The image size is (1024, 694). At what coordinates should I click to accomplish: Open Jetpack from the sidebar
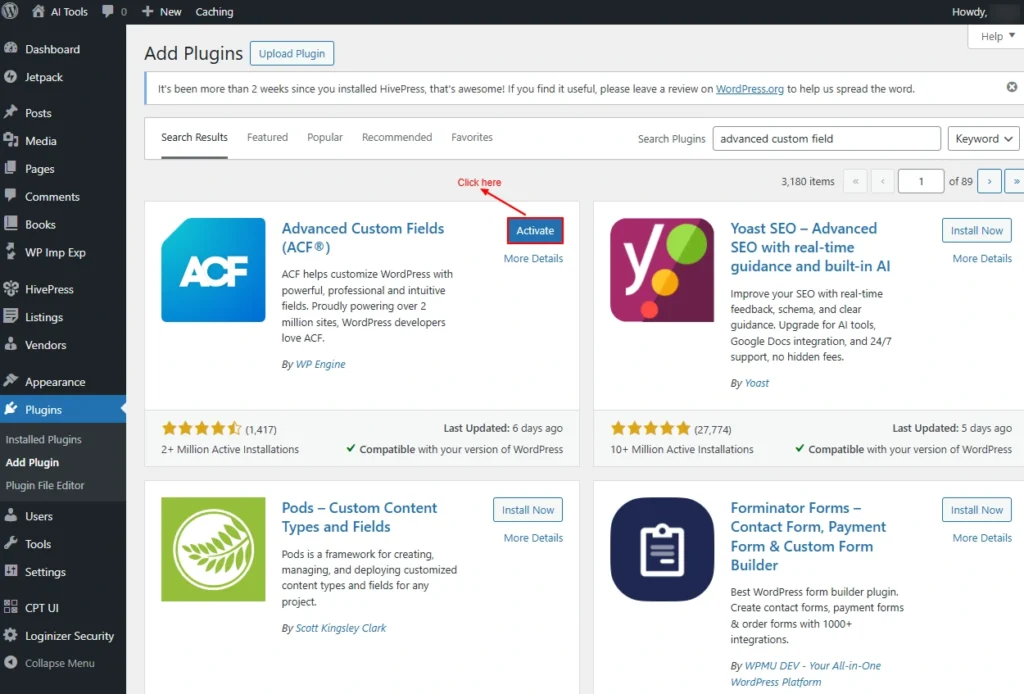(x=43, y=77)
